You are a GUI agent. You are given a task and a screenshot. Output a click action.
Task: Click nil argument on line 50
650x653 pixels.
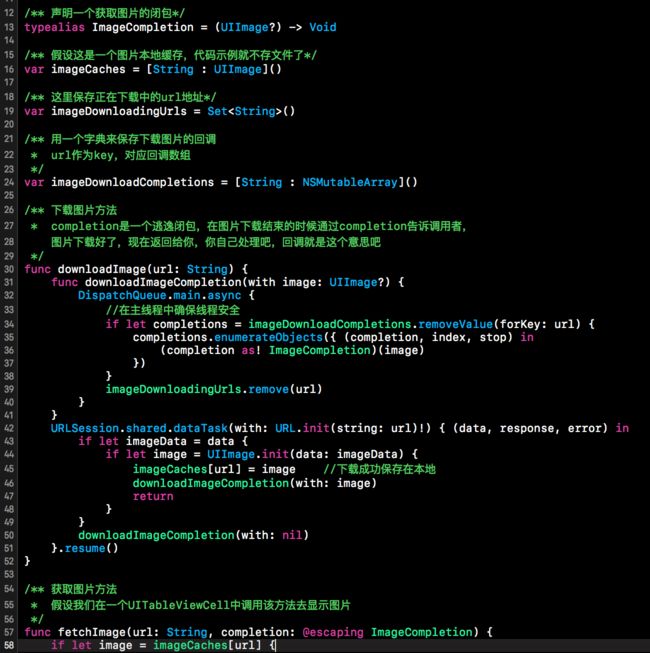292,535
